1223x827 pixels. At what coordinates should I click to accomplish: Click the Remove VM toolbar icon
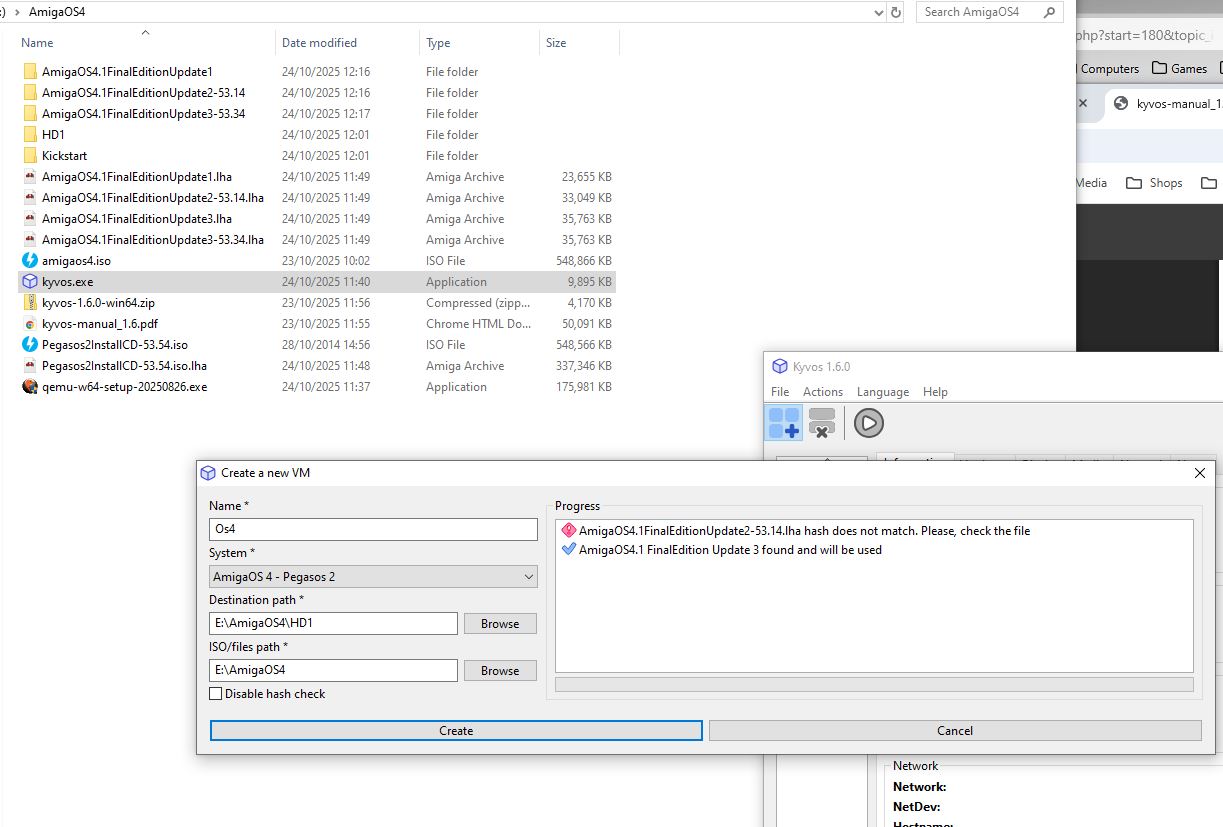point(822,423)
